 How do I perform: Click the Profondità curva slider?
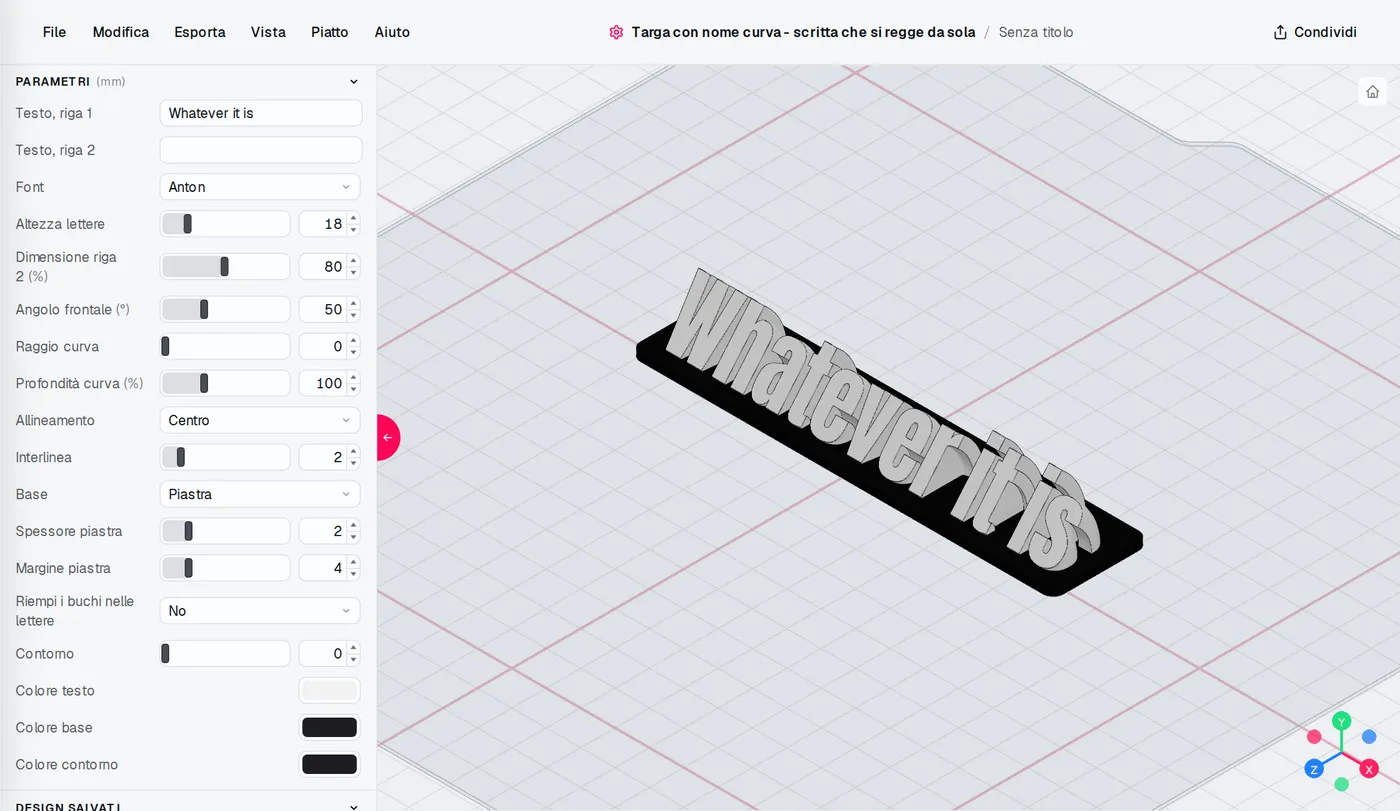coord(225,383)
